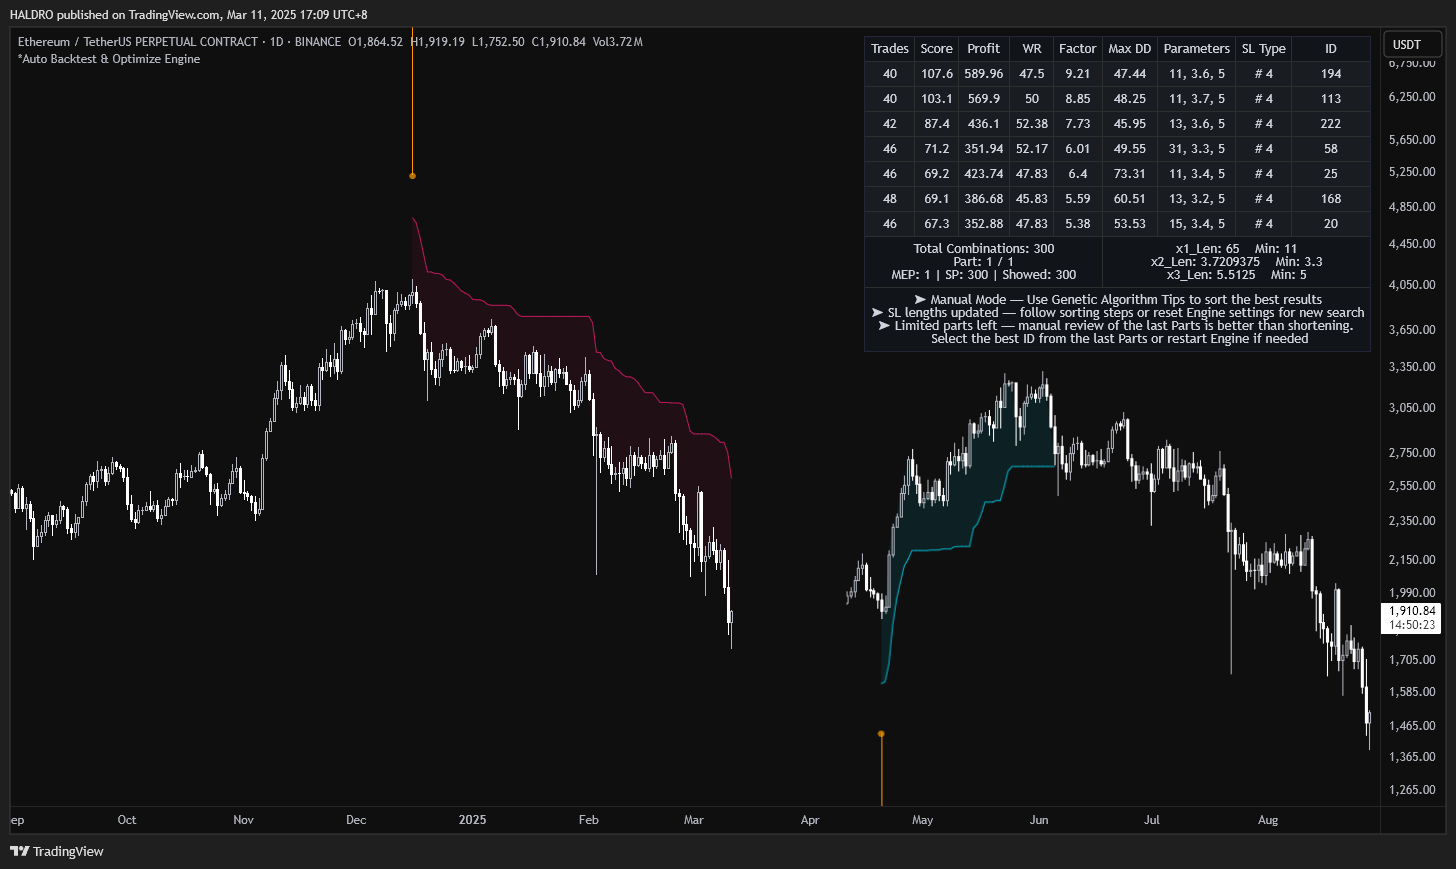Click the 4,050.00 price axis label
This screenshot has width=1456, height=869.
pos(1412,285)
